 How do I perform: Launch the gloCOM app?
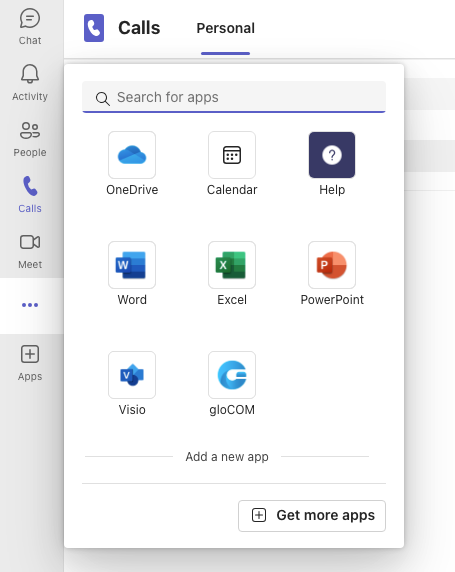click(x=232, y=384)
